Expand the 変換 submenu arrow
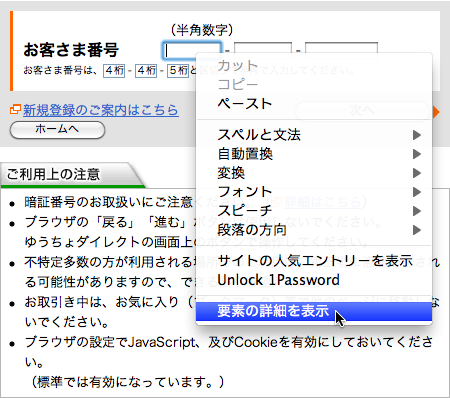The image size is (450, 398). [417, 173]
